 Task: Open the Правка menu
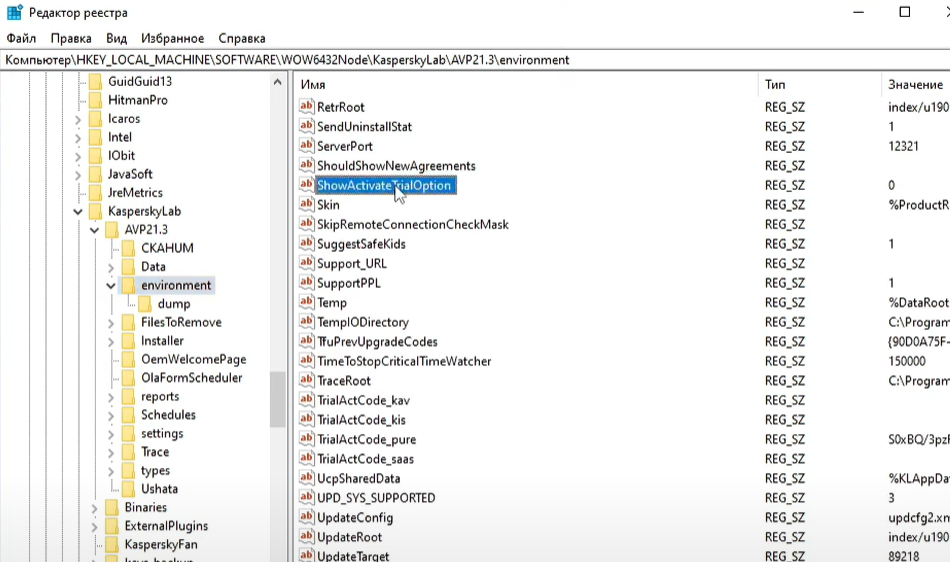(71, 38)
